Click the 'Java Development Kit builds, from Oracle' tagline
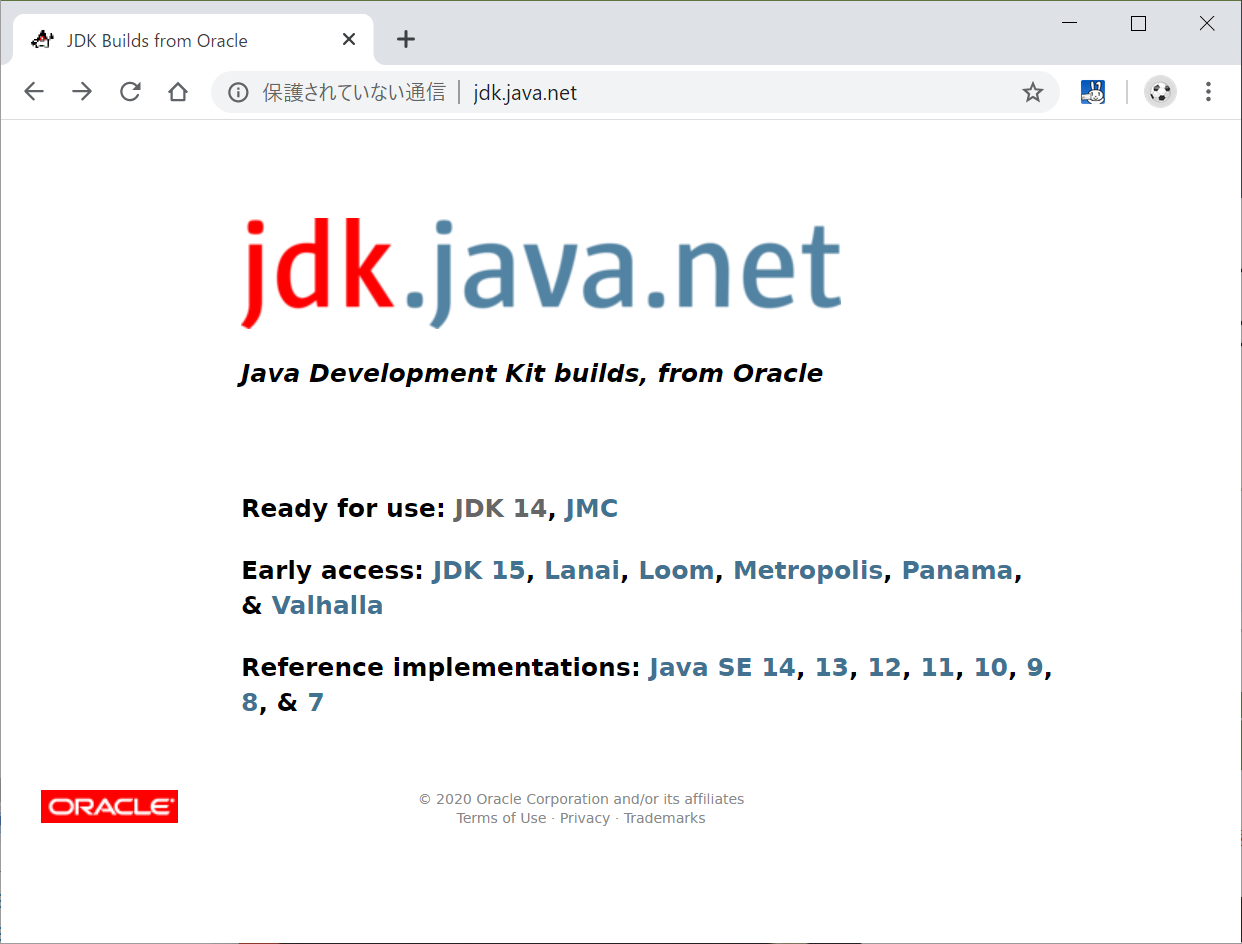The width and height of the screenshot is (1242, 944). tap(531, 373)
